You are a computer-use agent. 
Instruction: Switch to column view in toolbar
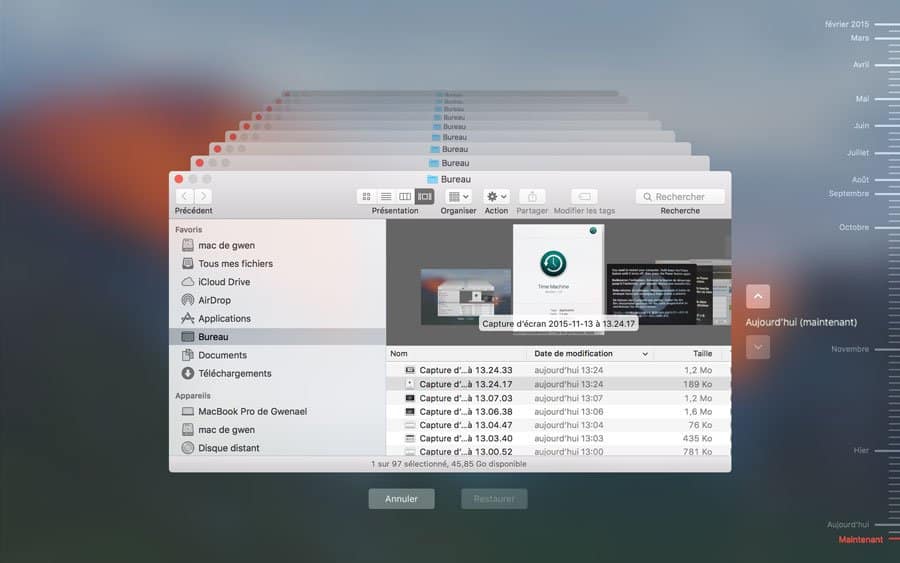405,197
